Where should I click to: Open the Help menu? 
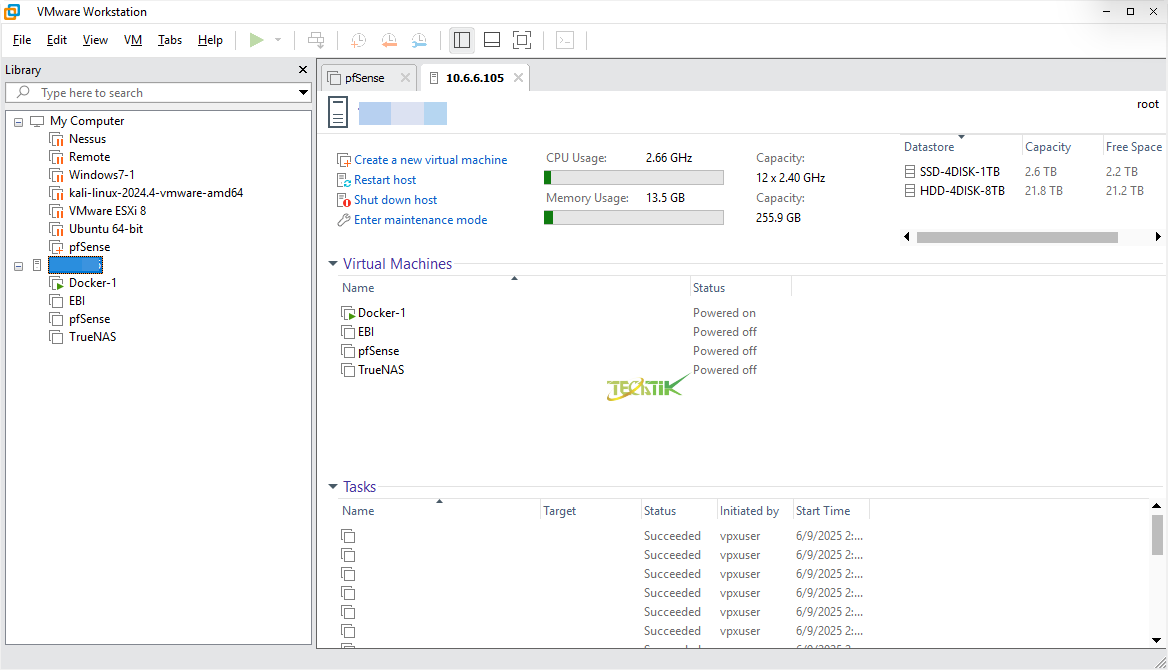click(x=210, y=40)
